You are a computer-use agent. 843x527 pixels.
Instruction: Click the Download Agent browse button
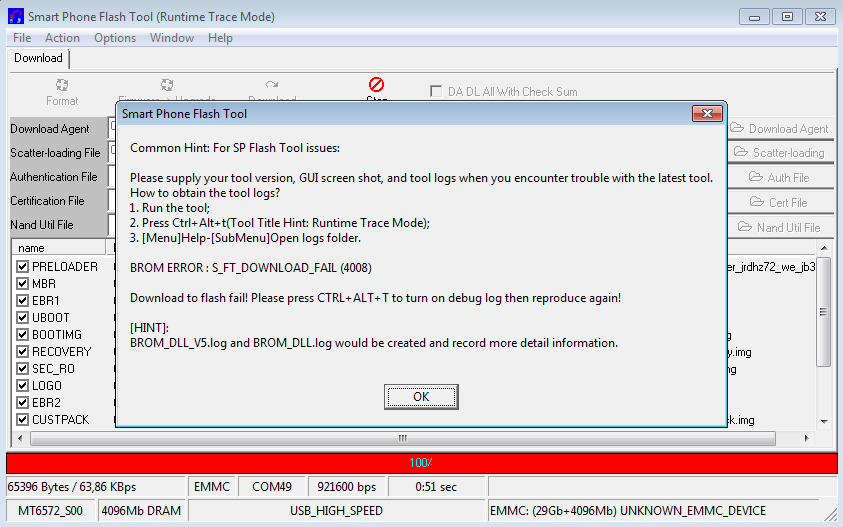(x=780, y=129)
